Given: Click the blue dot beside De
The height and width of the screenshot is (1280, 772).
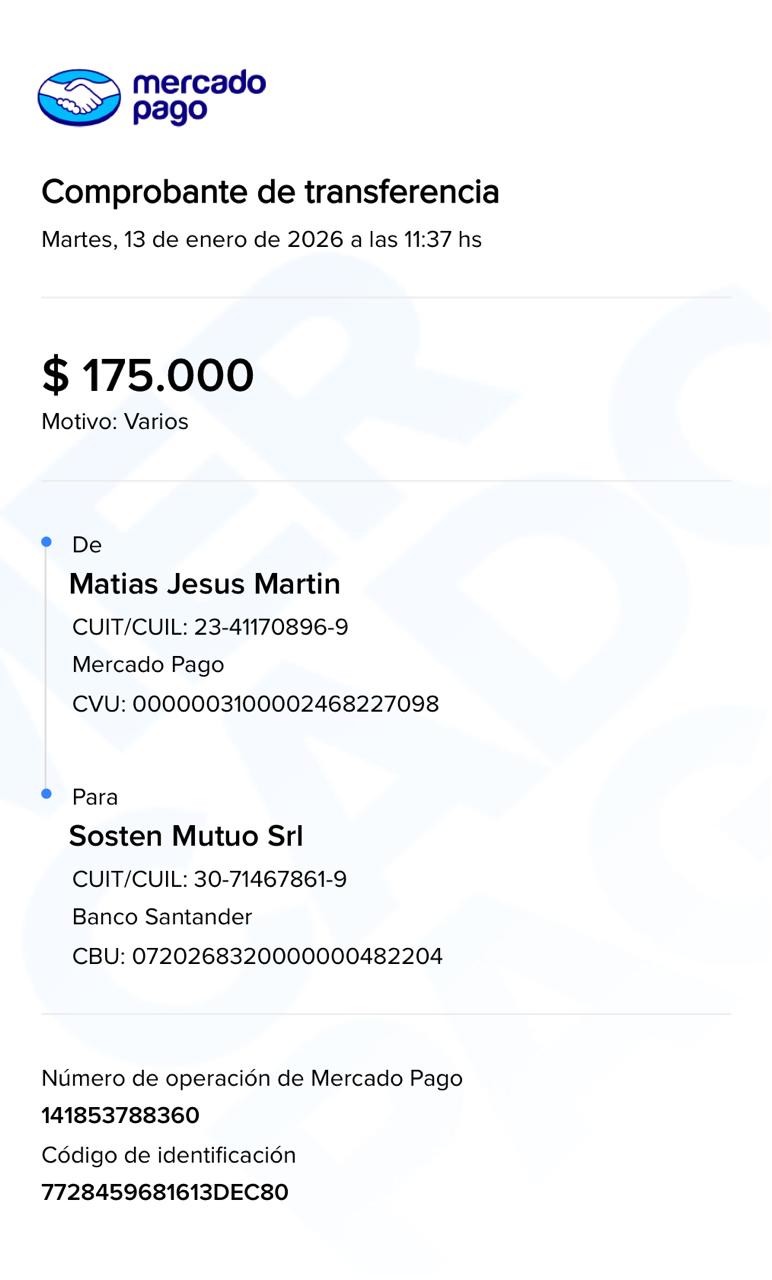Looking at the screenshot, I should point(46,542).
